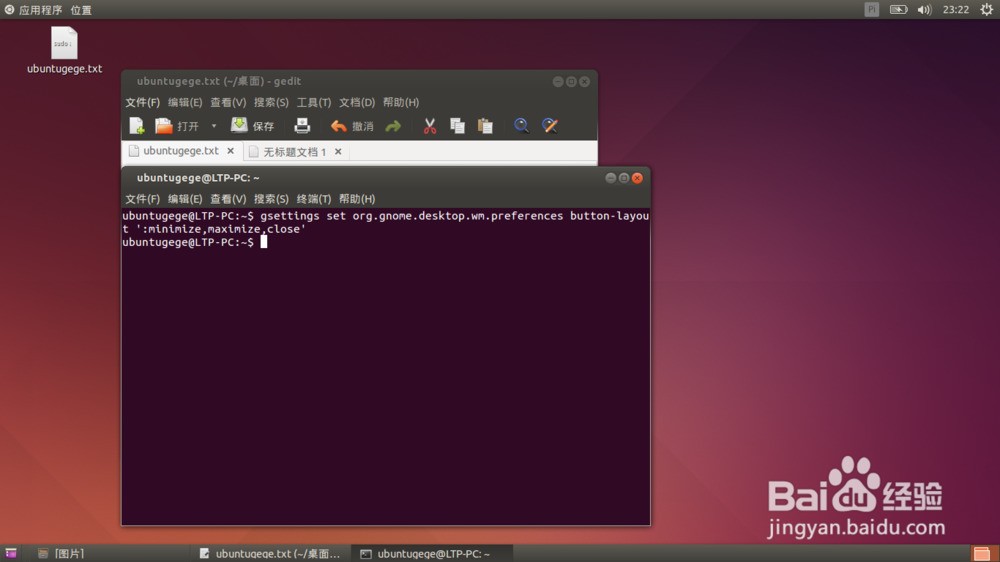Switch to the ubuntugege.txt tab
The image size is (1000, 562).
coord(180,151)
